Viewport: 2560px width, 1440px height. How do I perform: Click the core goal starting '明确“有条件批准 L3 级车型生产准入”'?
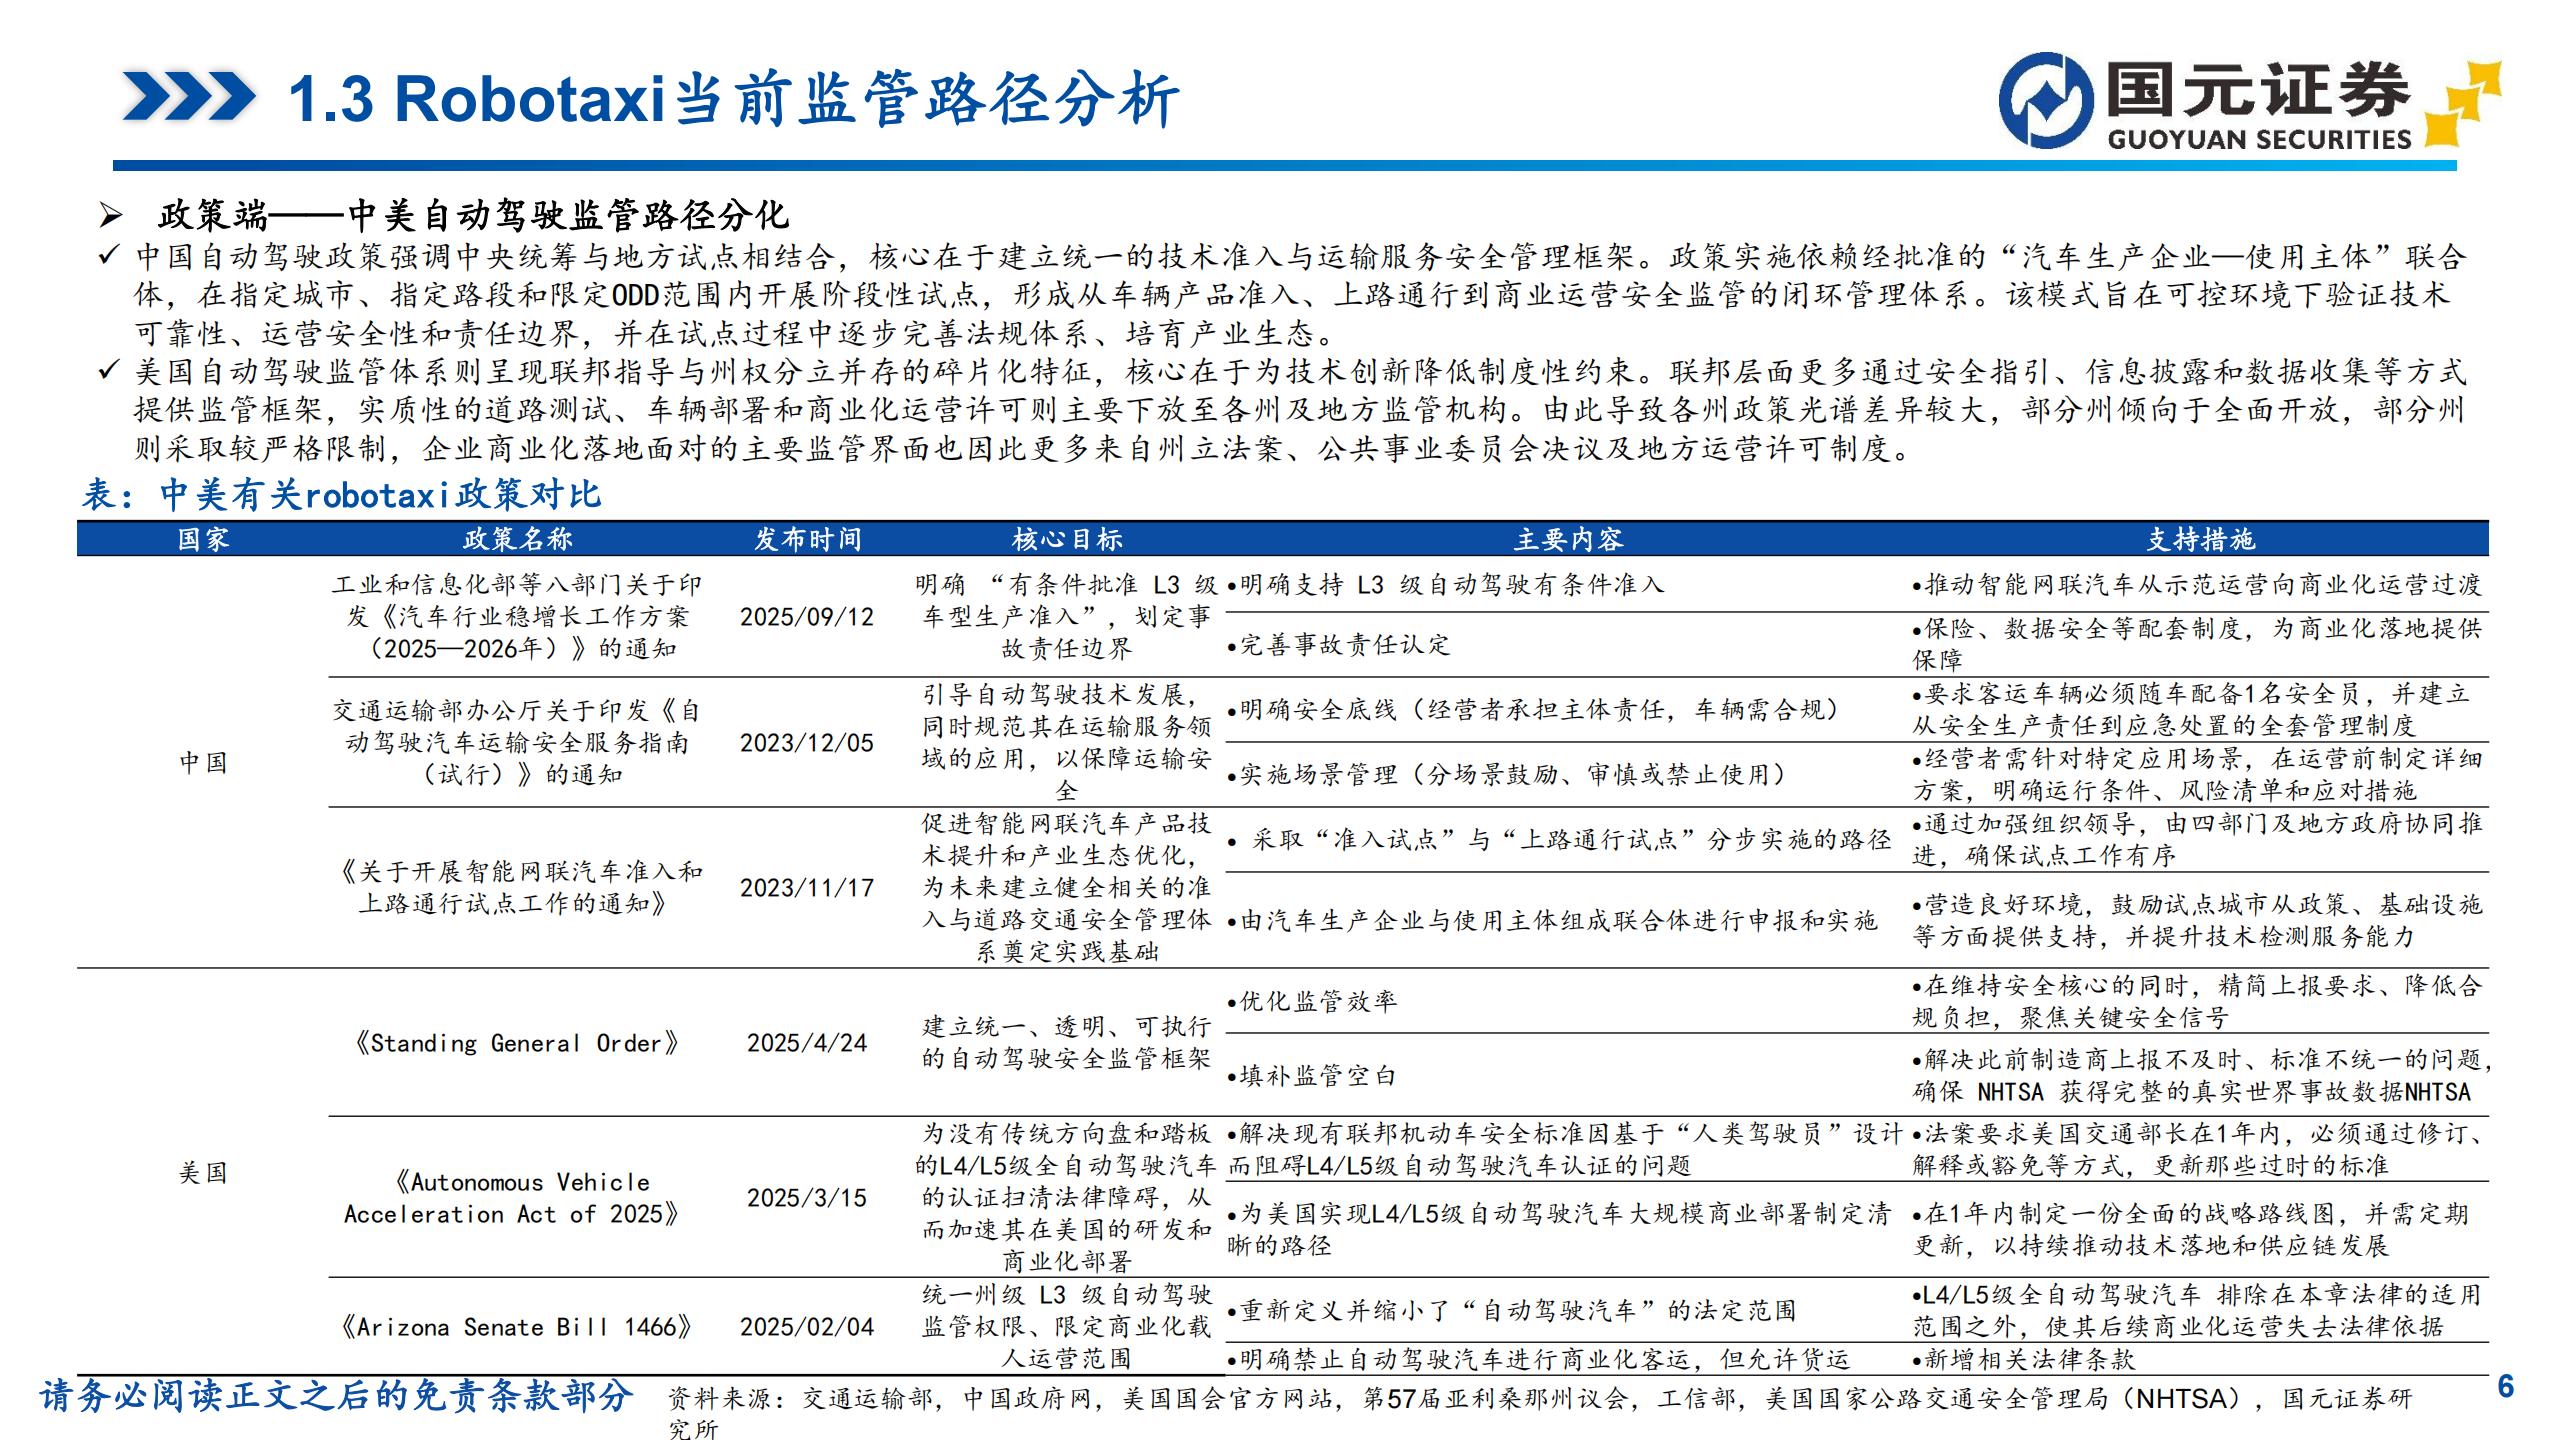(1067, 617)
